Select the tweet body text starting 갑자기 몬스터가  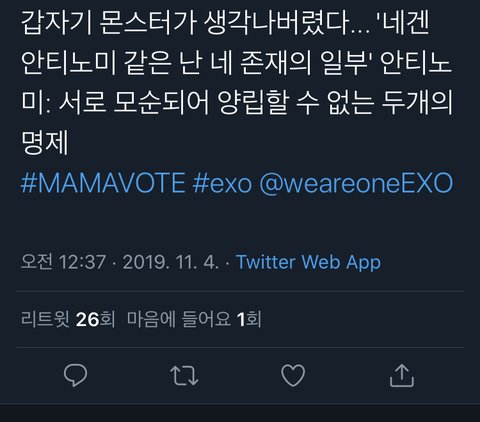click(x=237, y=82)
